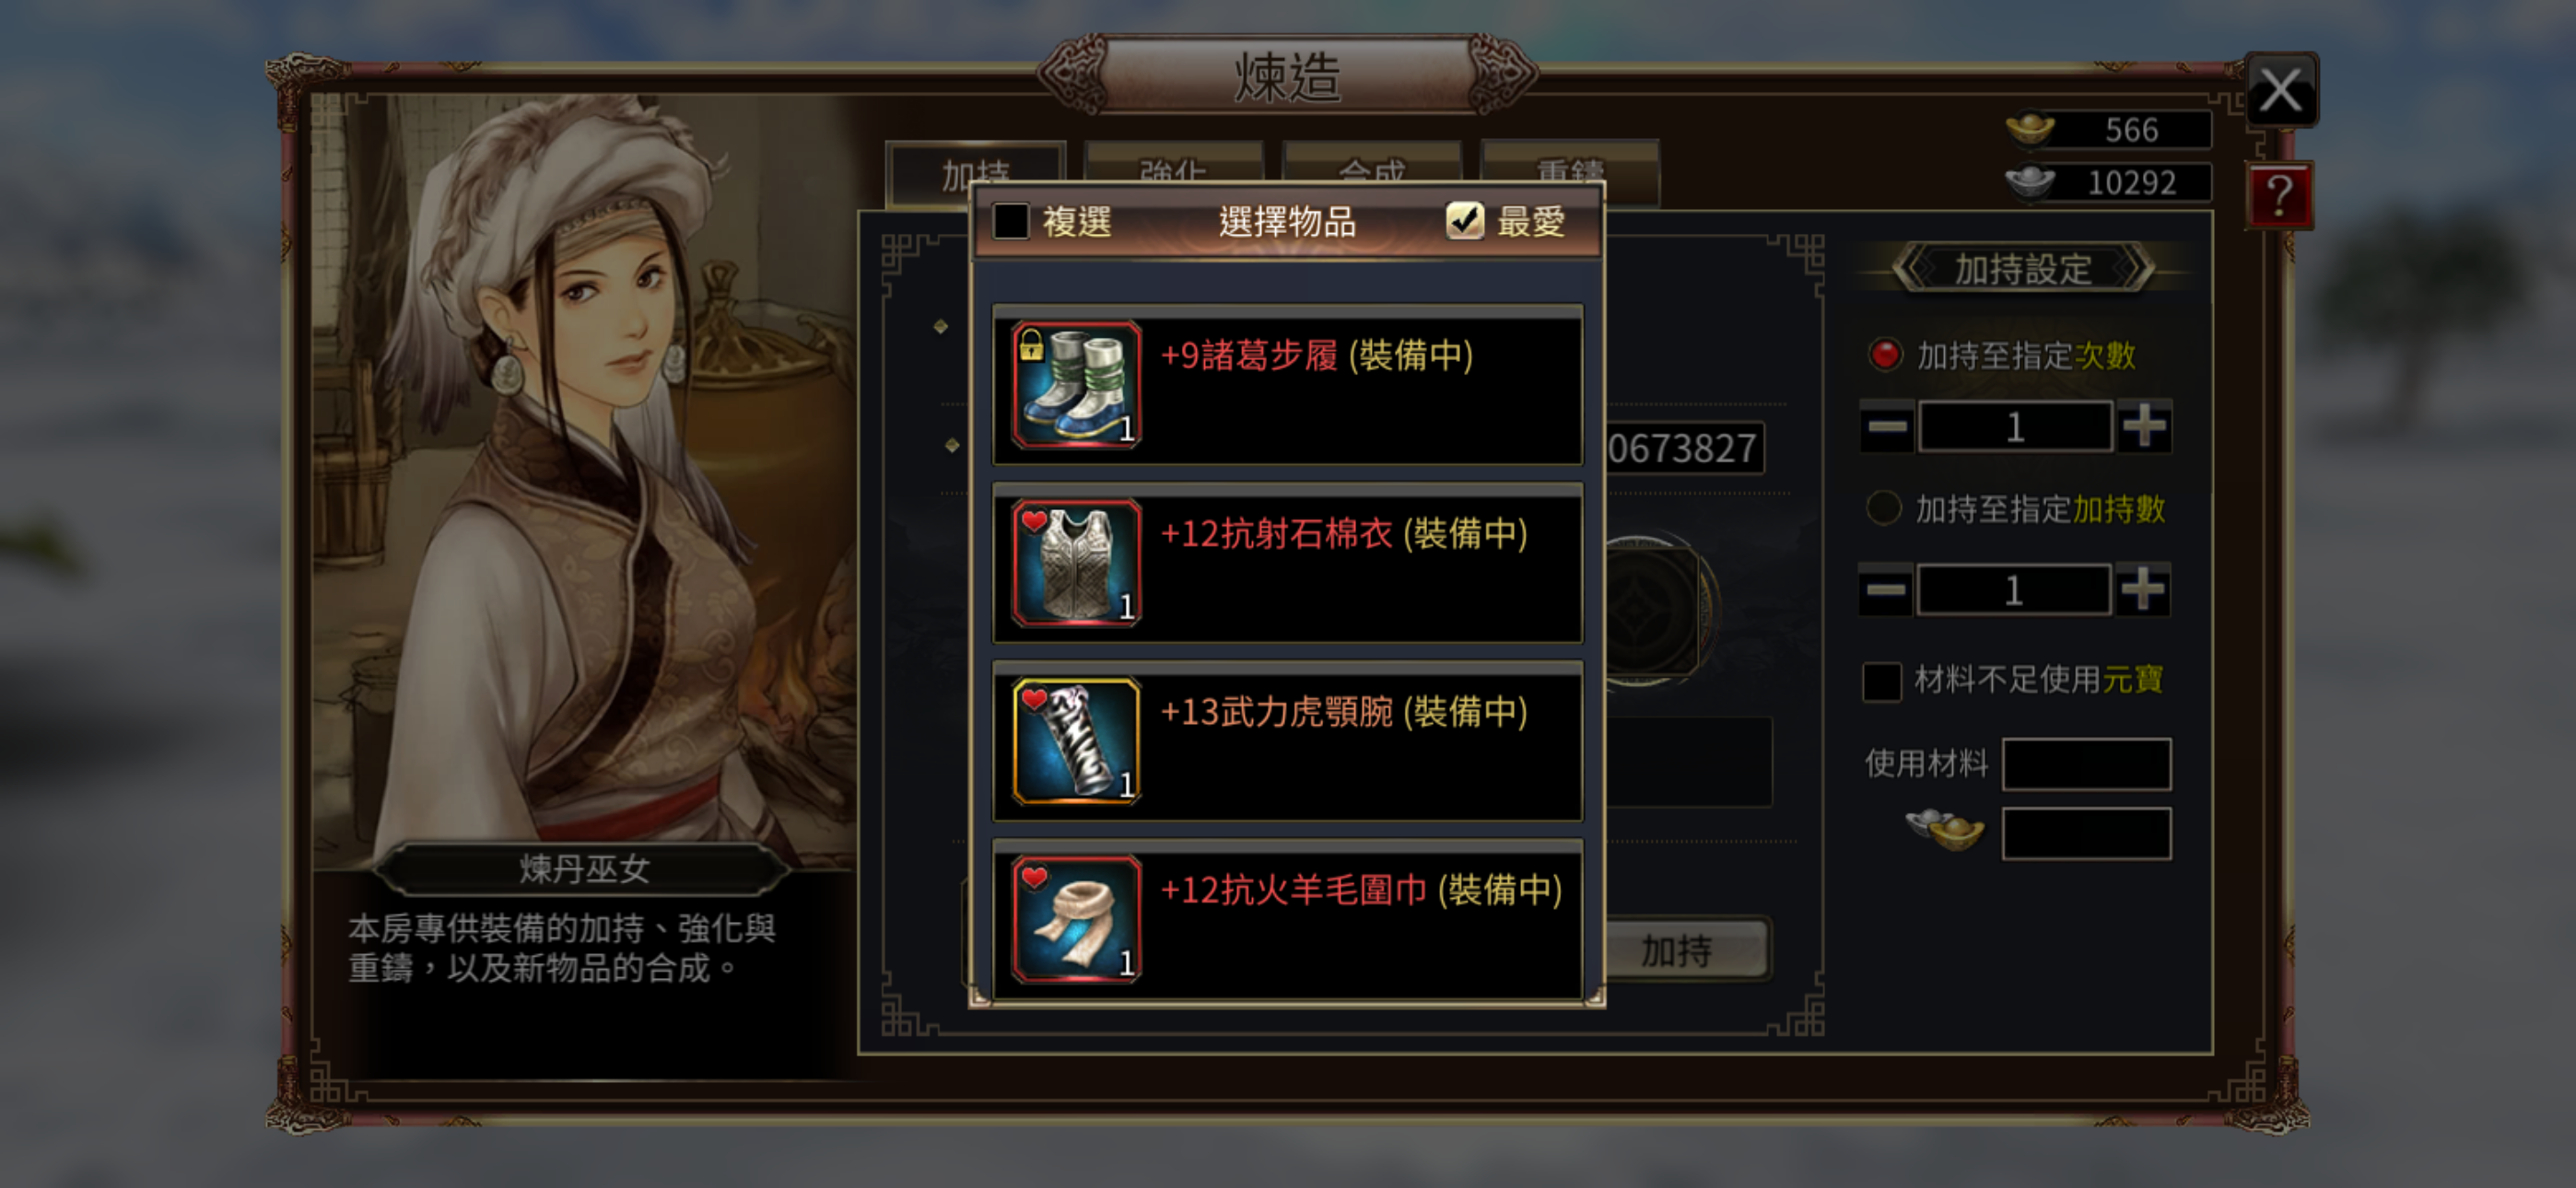
Task: Select the +9 諸葛步履 boots icon
Action: point(1076,385)
